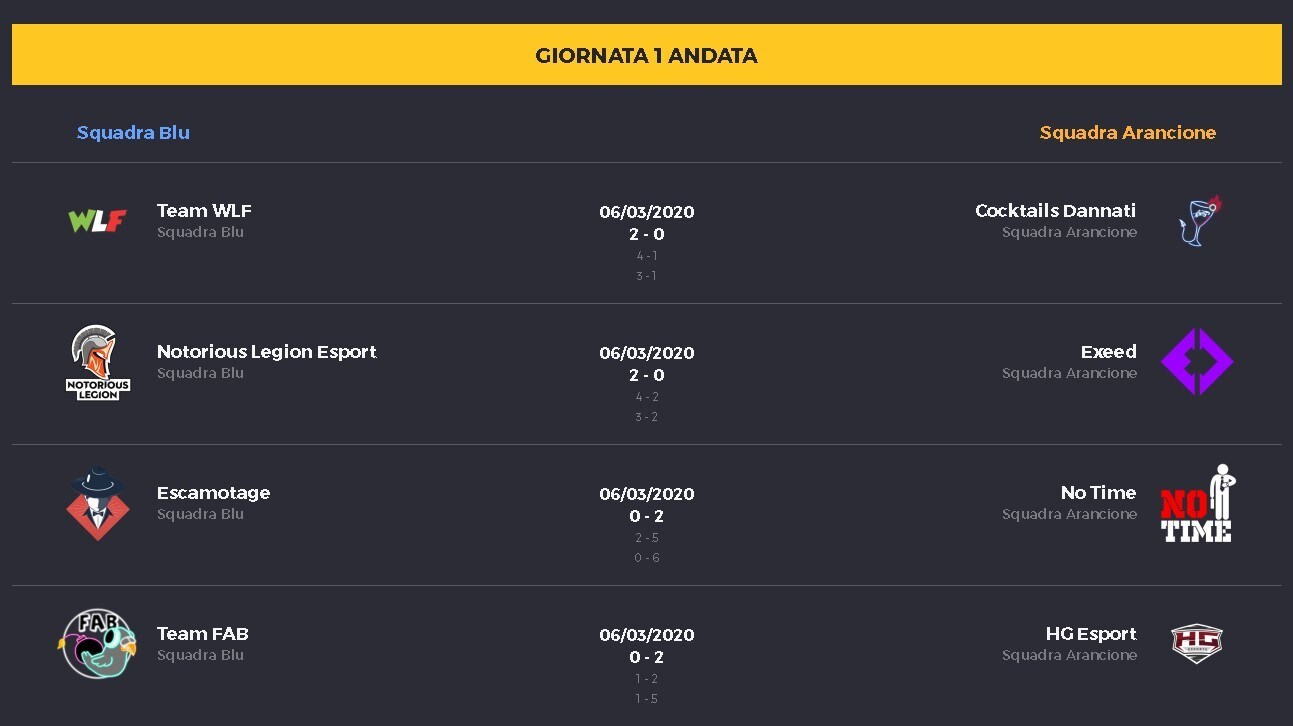Image resolution: width=1293 pixels, height=726 pixels.
Task: Go to the Escamotage team page
Action: pyautogui.click(x=213, y=492)
